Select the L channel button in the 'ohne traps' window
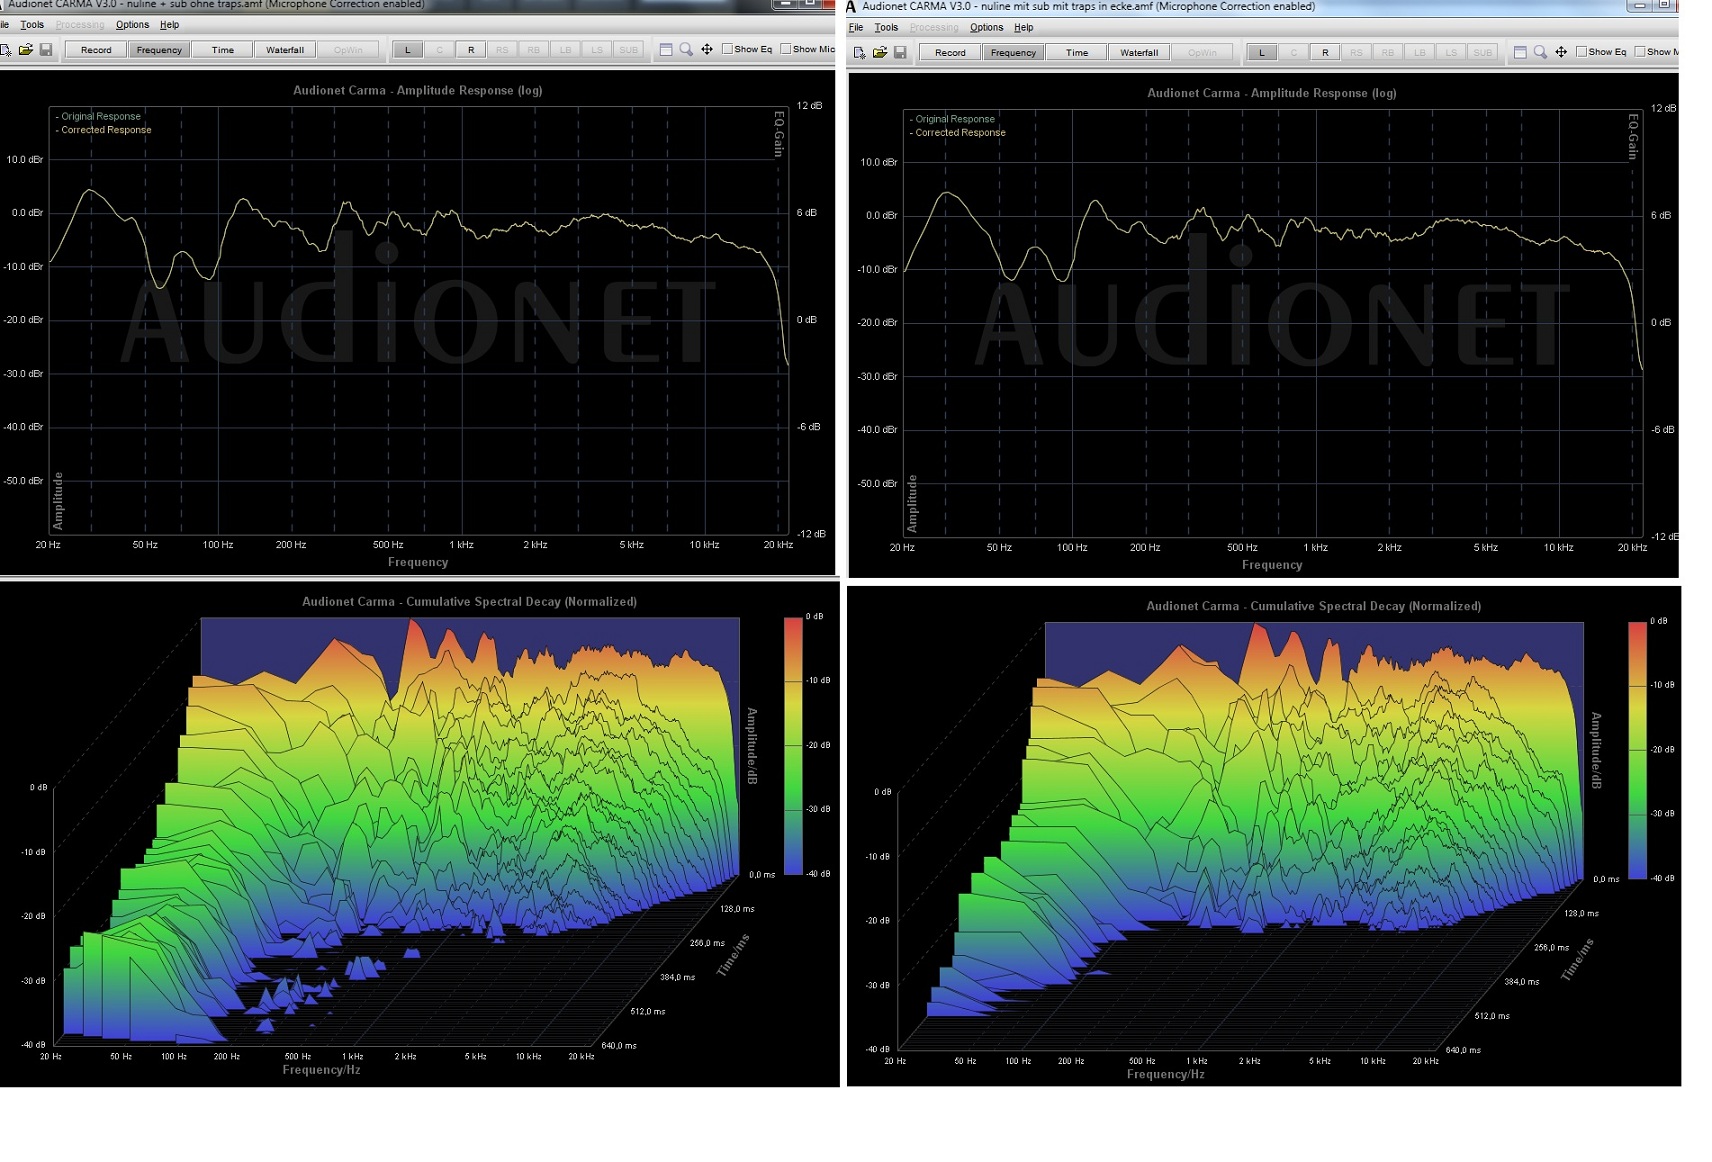This screenshot has width=1712, height=1162. pos(408,50)
